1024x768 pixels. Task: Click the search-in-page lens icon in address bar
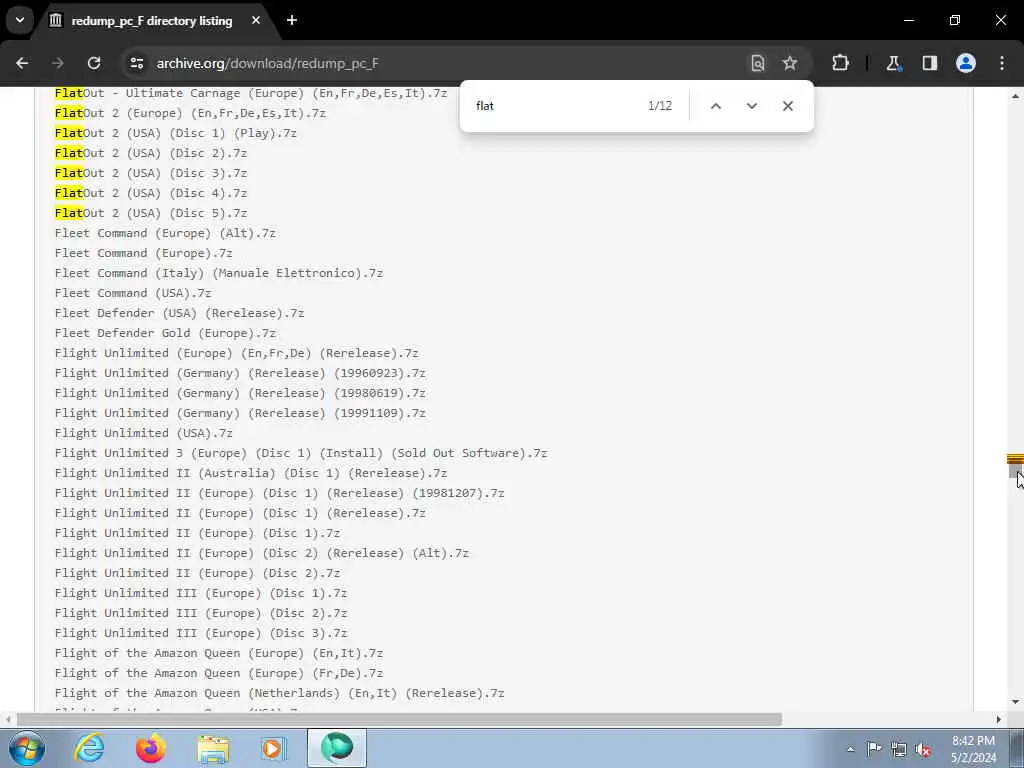click(758, 63)
